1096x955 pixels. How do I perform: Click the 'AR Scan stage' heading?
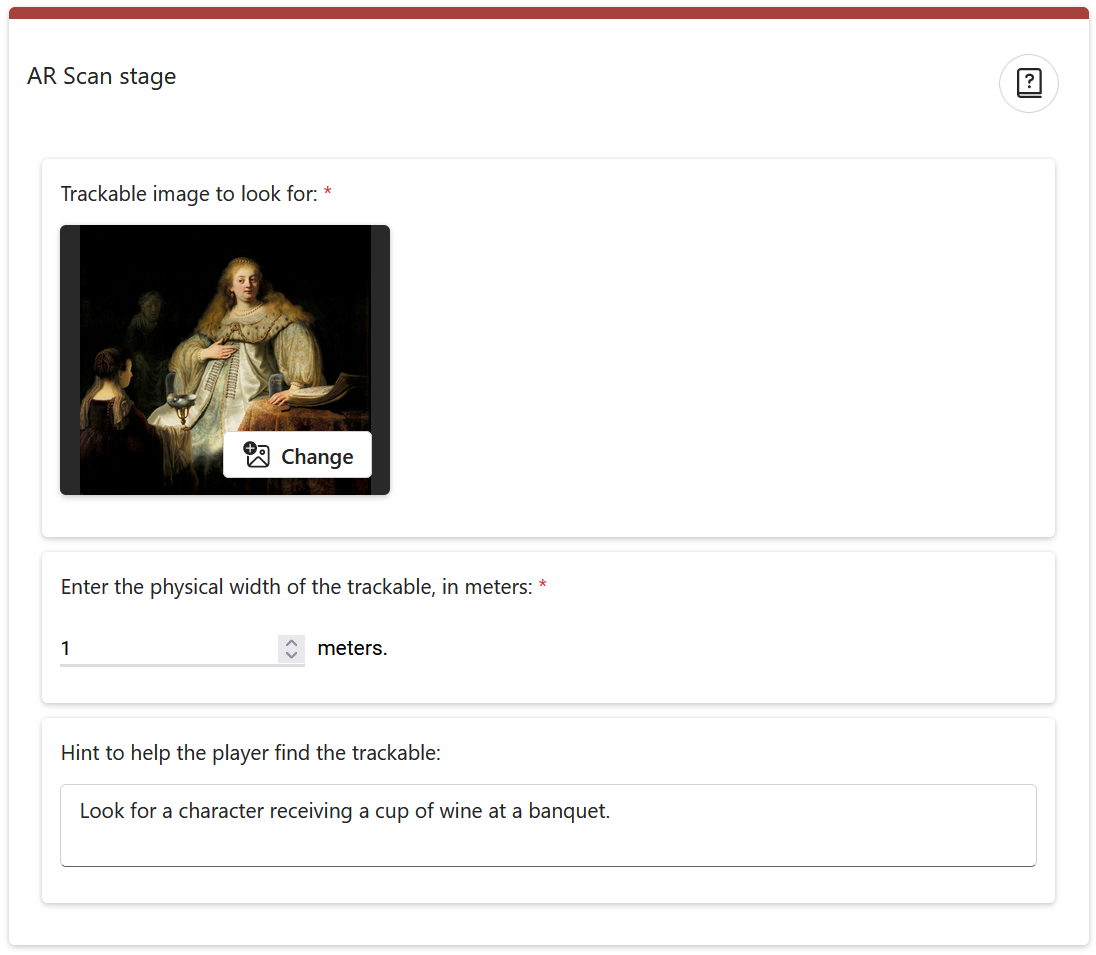pos(102,76)
